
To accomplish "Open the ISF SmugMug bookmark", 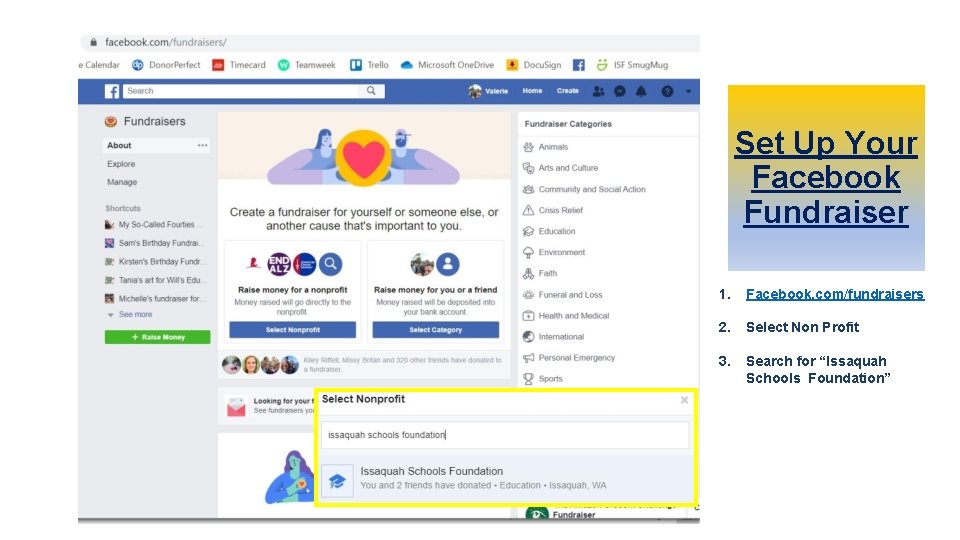I will [x=632, y=65].
